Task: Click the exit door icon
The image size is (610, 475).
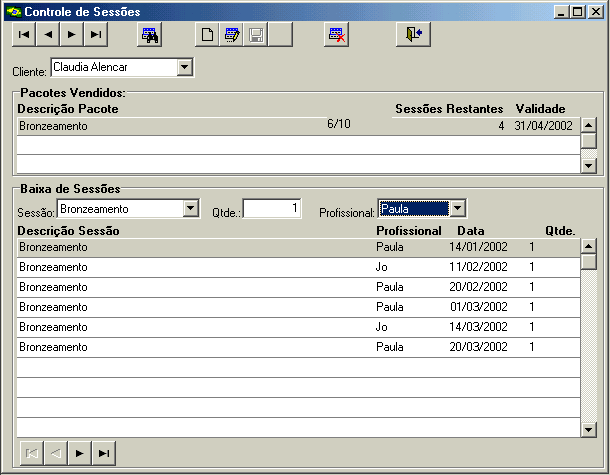Action: pyautogui.click(x=413, y=34)
